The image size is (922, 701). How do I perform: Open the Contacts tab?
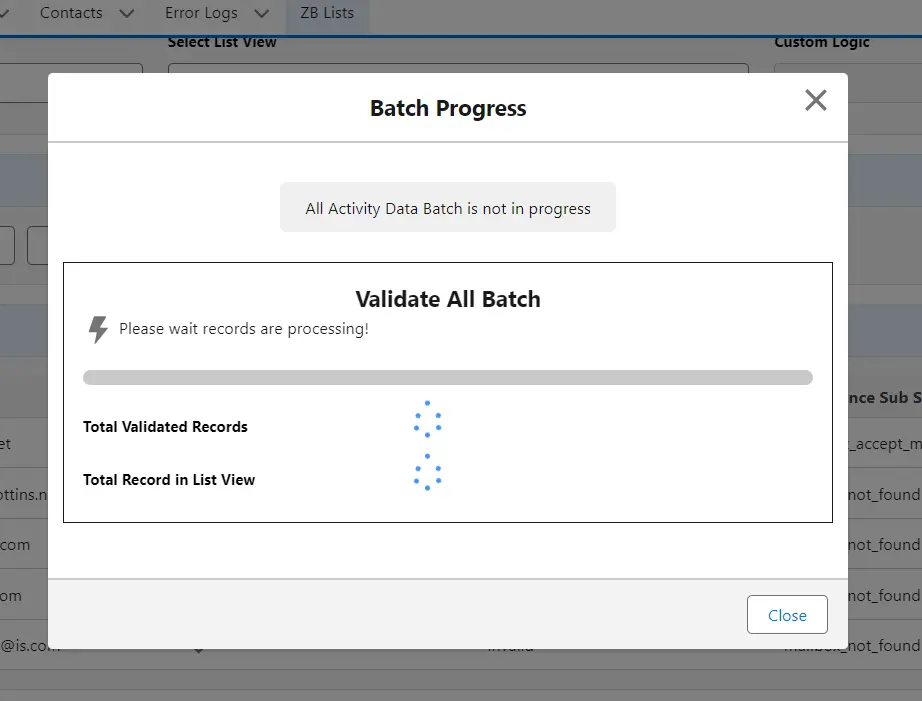[71, 13]
